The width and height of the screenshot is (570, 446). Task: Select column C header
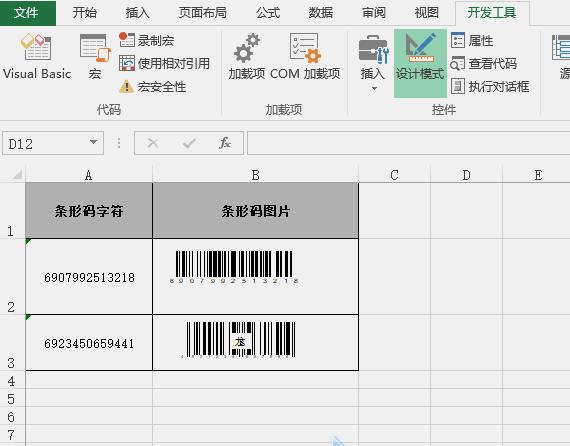(394, 175)
